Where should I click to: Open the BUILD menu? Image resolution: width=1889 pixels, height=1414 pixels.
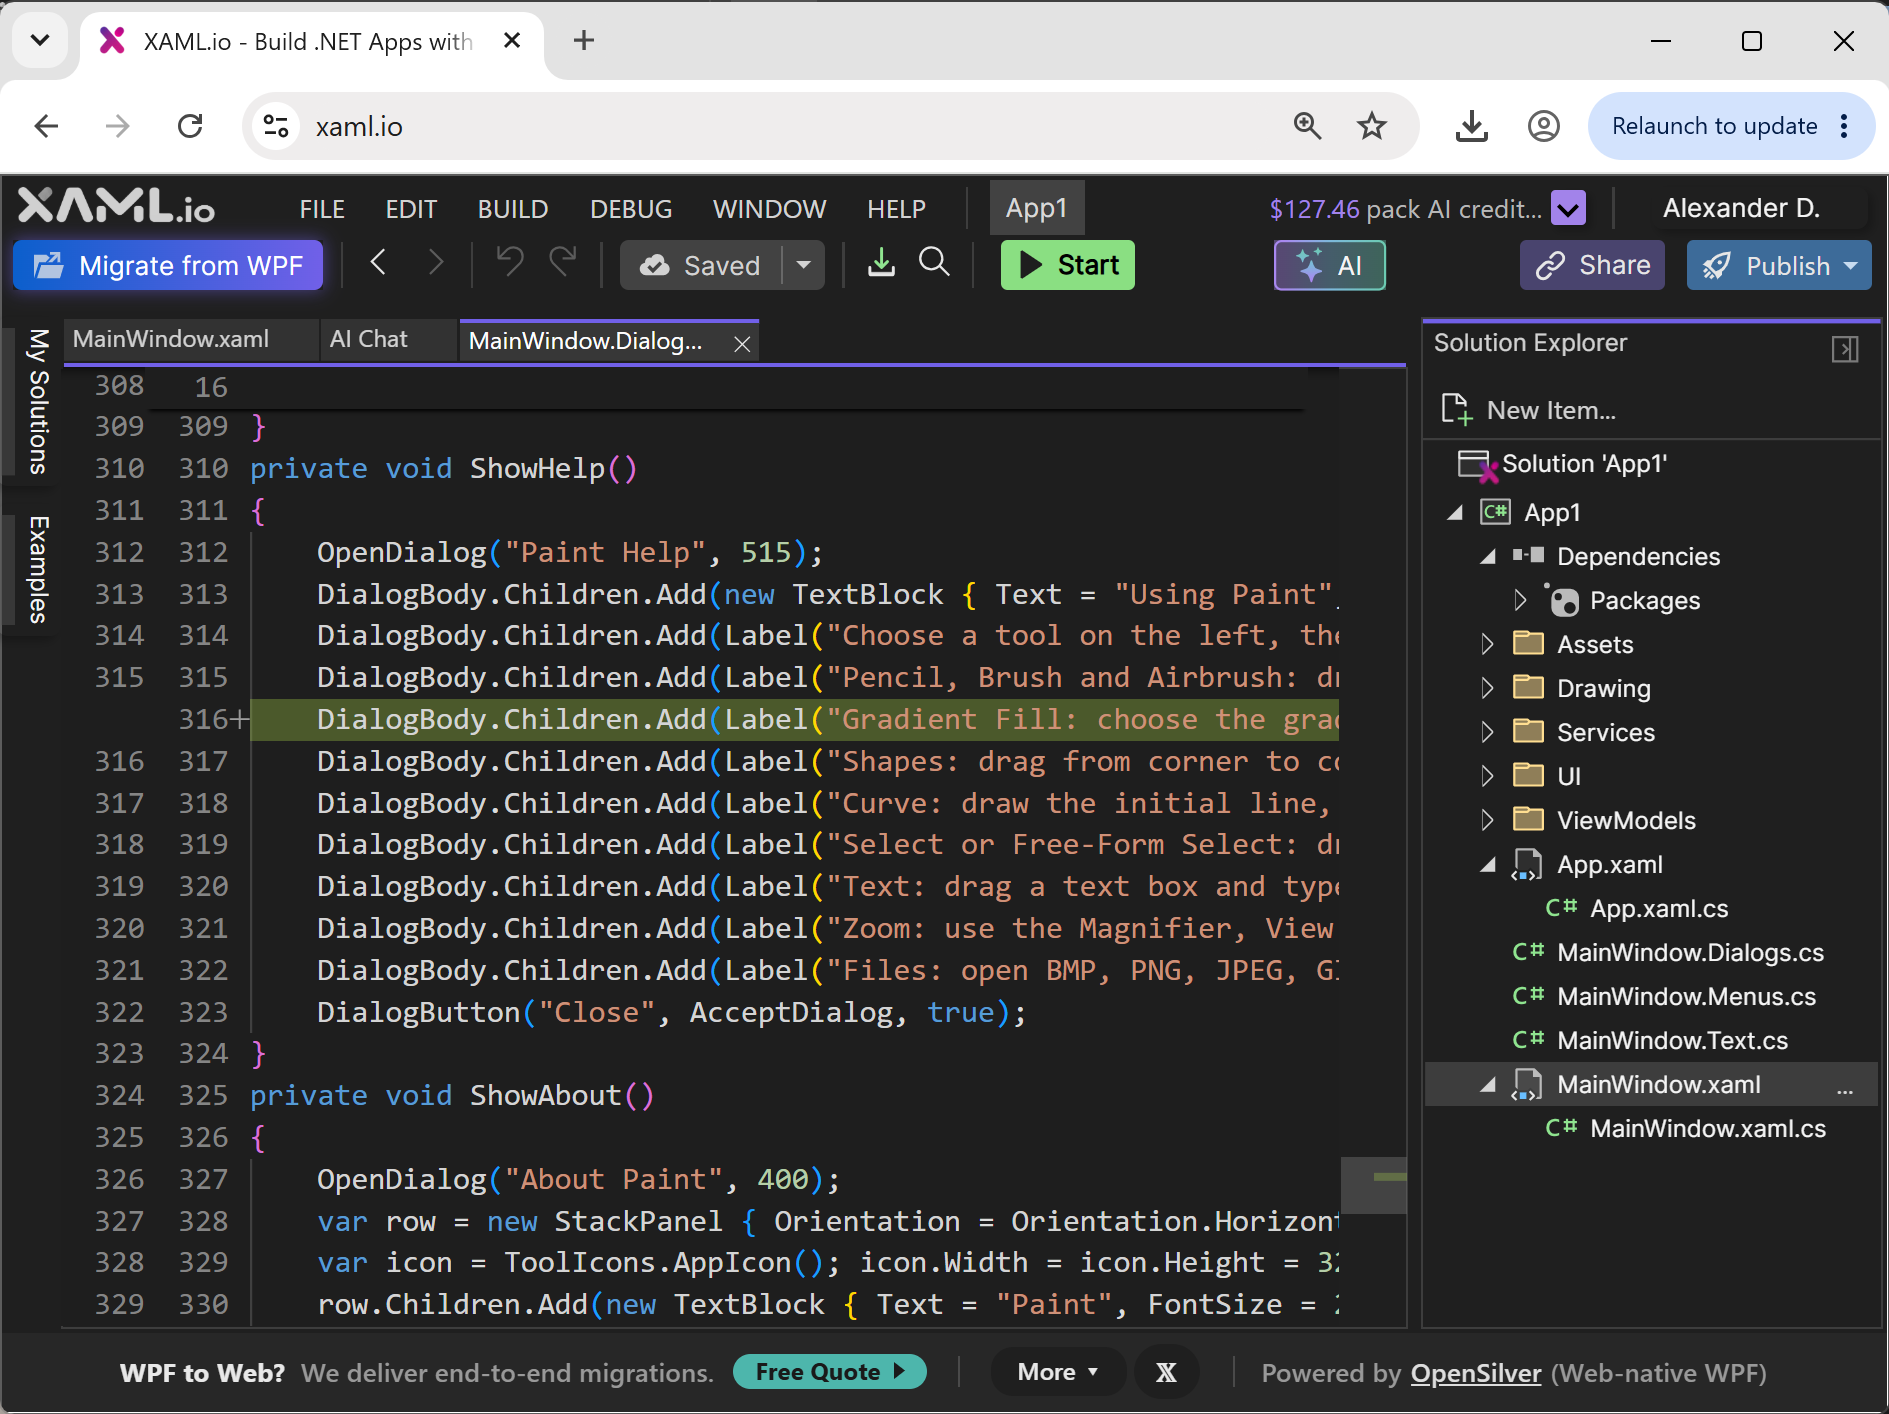pos(513,209)
